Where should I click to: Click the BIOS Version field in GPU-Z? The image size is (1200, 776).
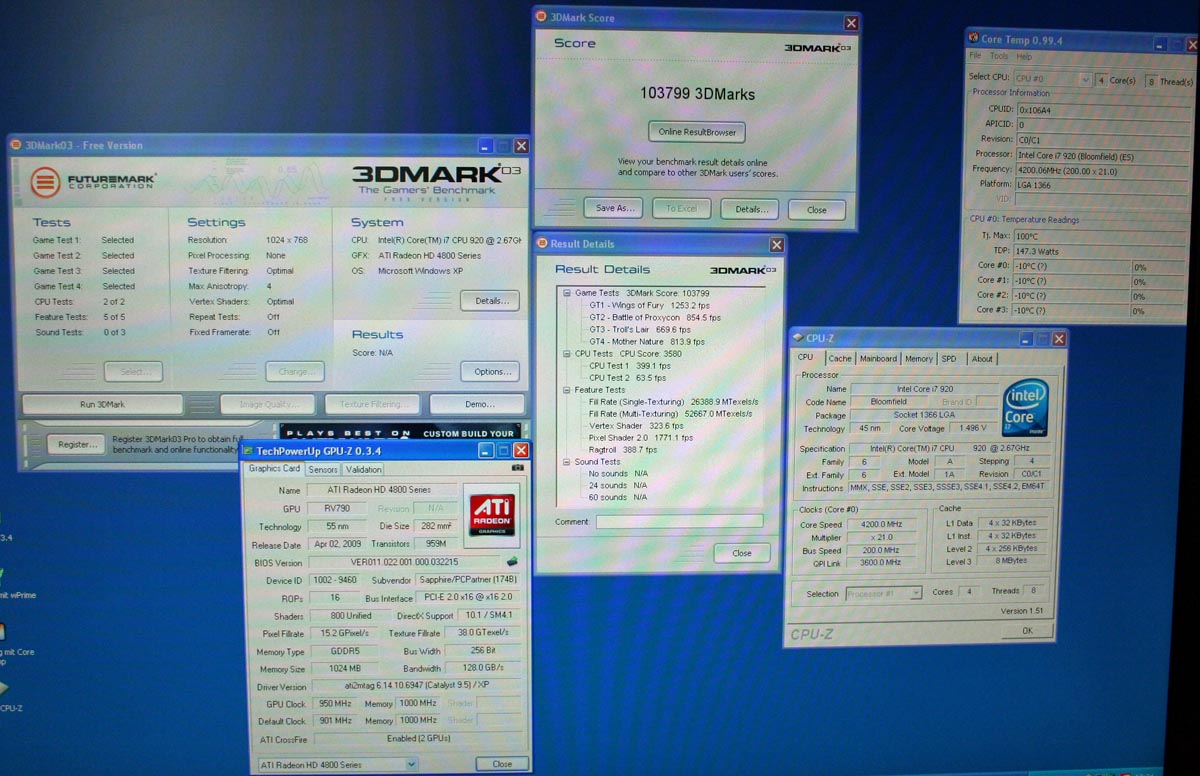click(x=404, y=563)
